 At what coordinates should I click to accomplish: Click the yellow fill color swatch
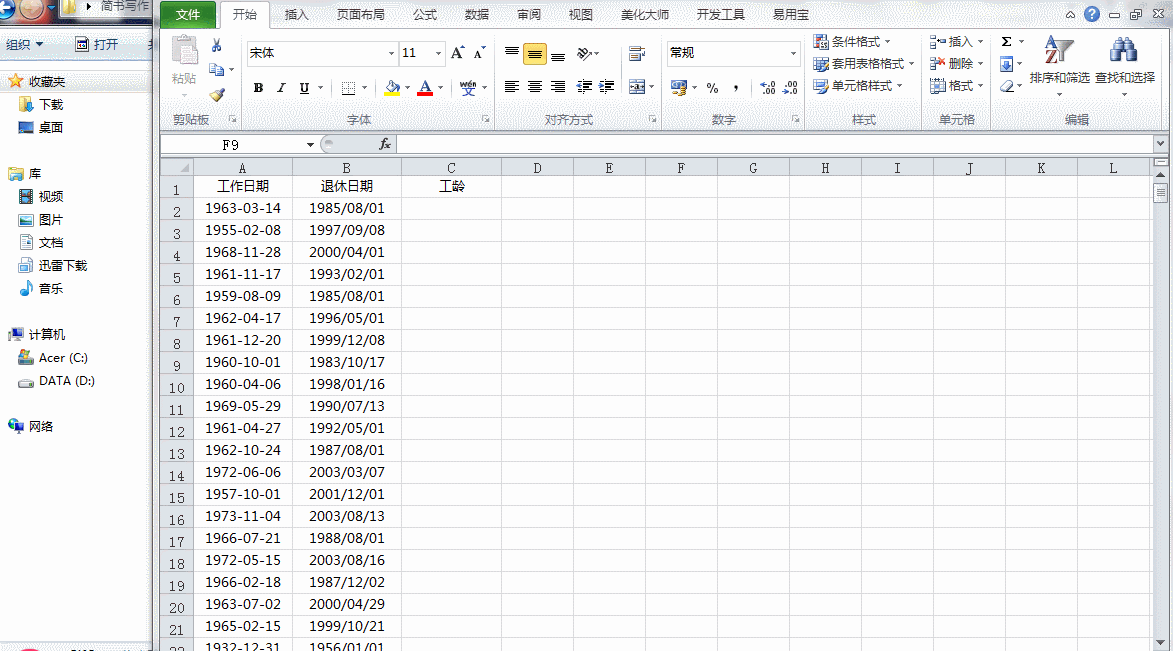coord(392,88)
